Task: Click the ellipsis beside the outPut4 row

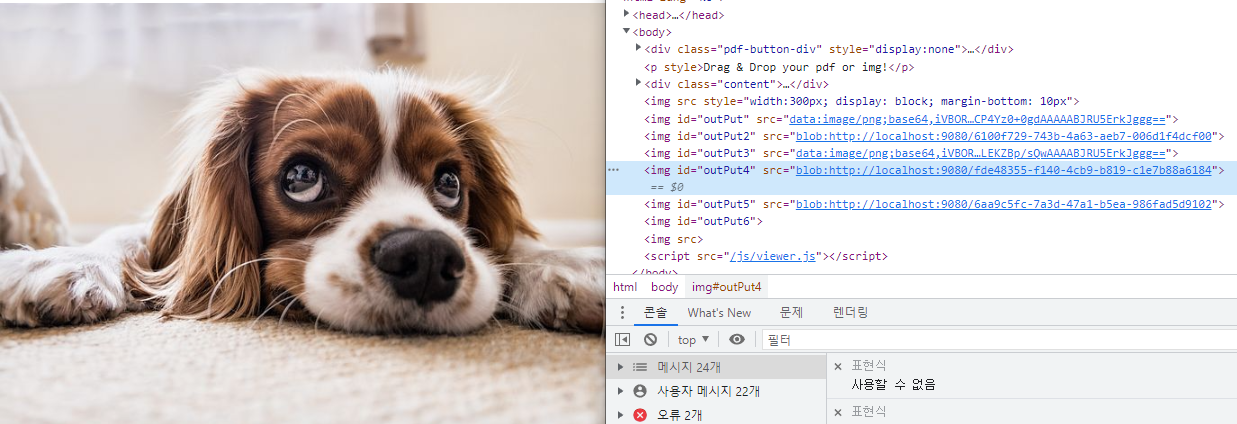Action: tap(613, 171)
